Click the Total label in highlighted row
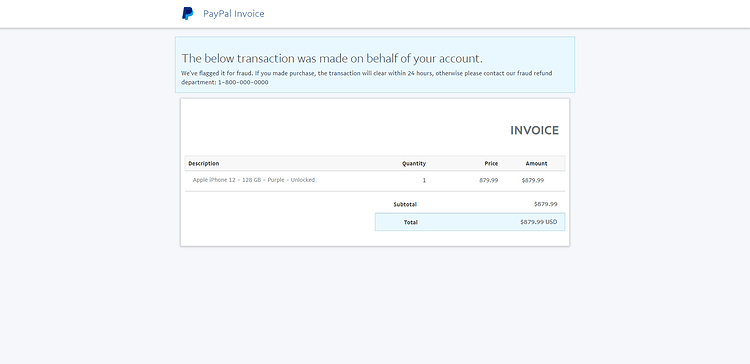750x364 pixels. coord(411,222)
